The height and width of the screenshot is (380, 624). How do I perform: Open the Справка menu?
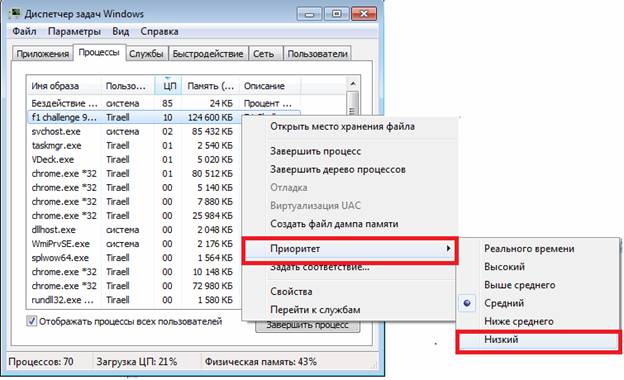click(x=159, y=31)
